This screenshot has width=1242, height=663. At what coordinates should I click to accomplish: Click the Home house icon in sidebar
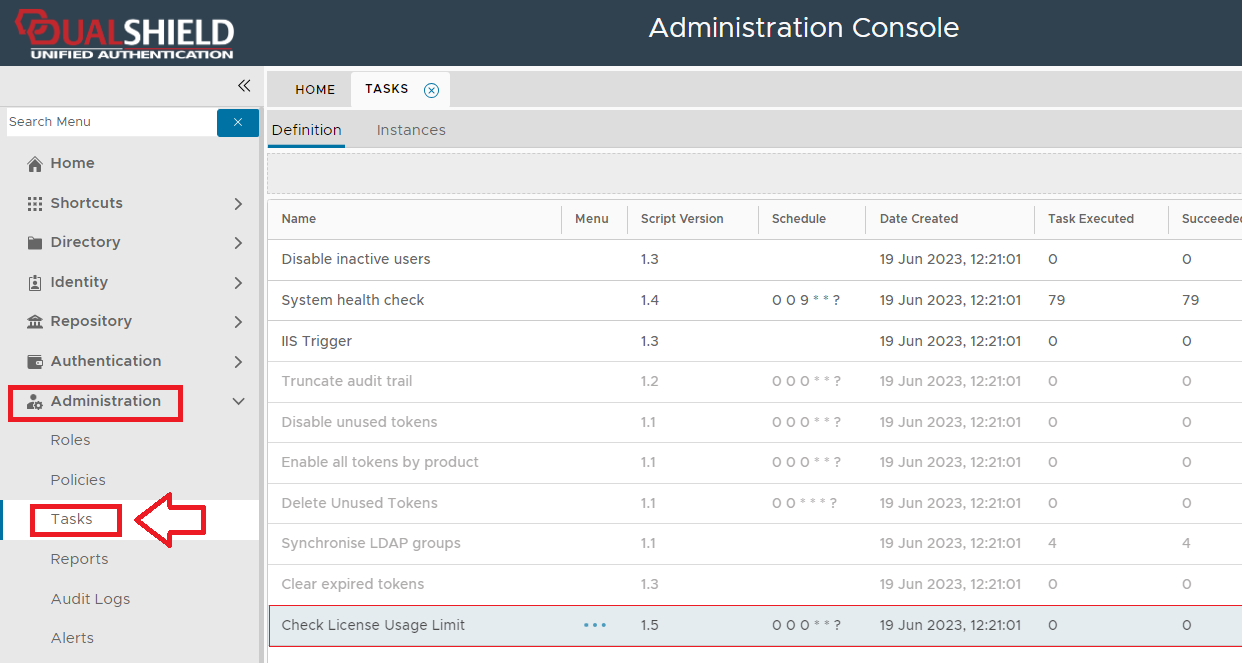(35, 164)
